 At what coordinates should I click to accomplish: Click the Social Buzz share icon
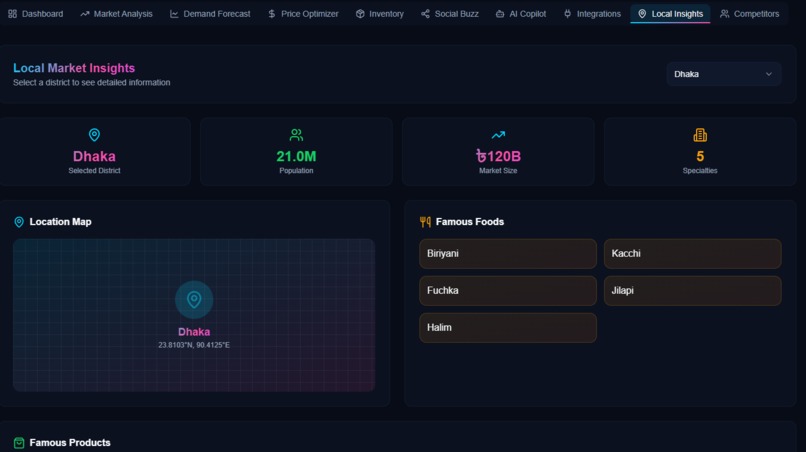(x=425, y=14)
